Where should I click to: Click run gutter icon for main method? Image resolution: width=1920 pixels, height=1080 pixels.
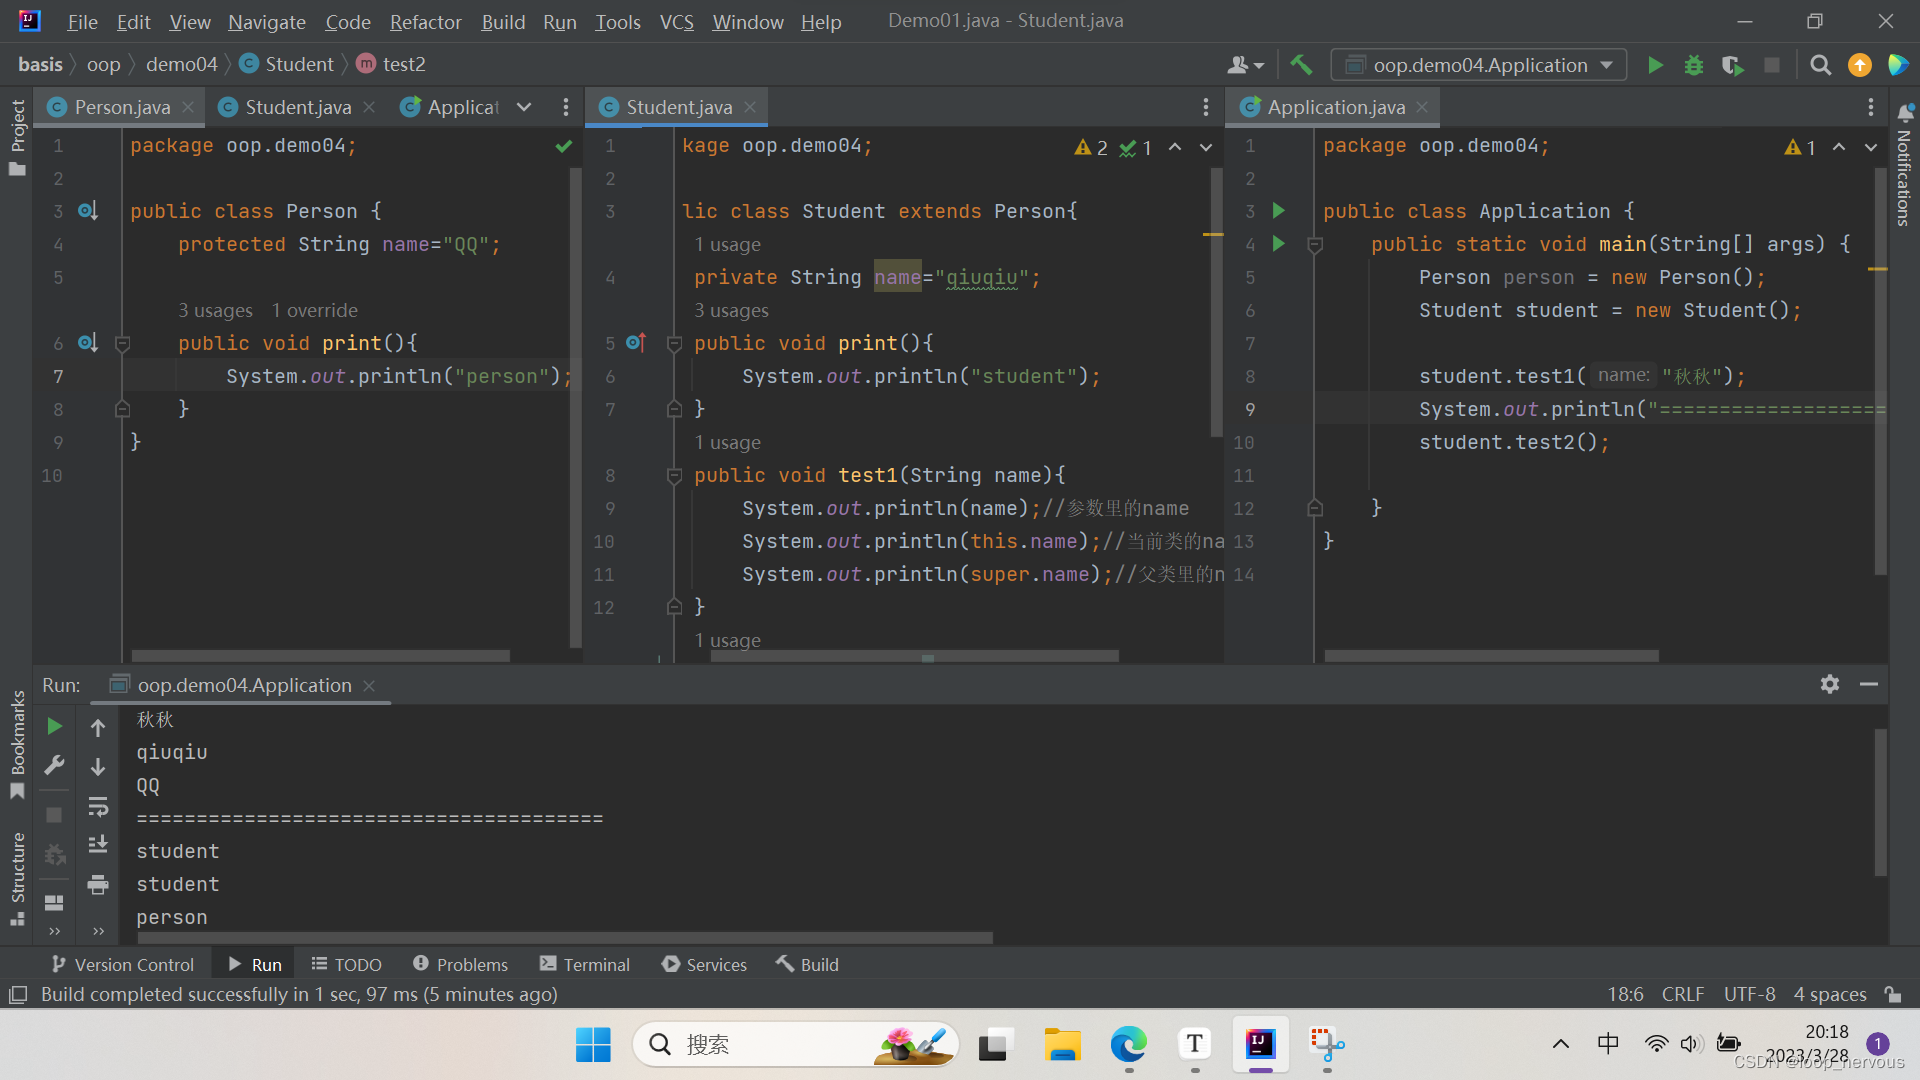pyautogui.click(x=1278, y=243)
